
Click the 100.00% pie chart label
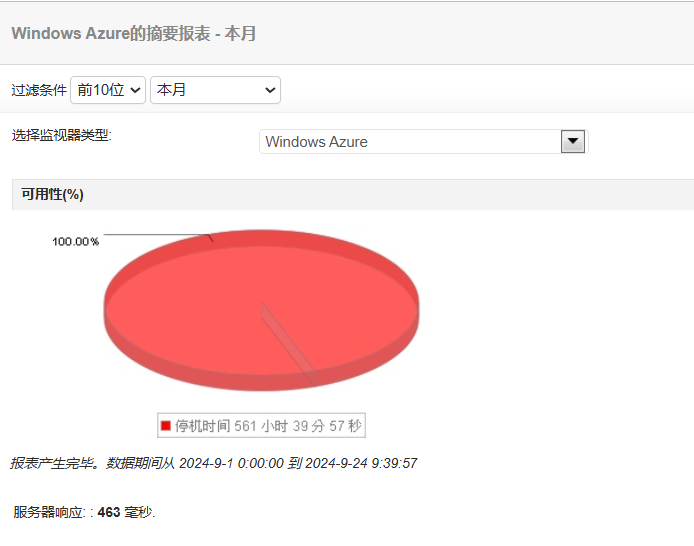point(76,242)
